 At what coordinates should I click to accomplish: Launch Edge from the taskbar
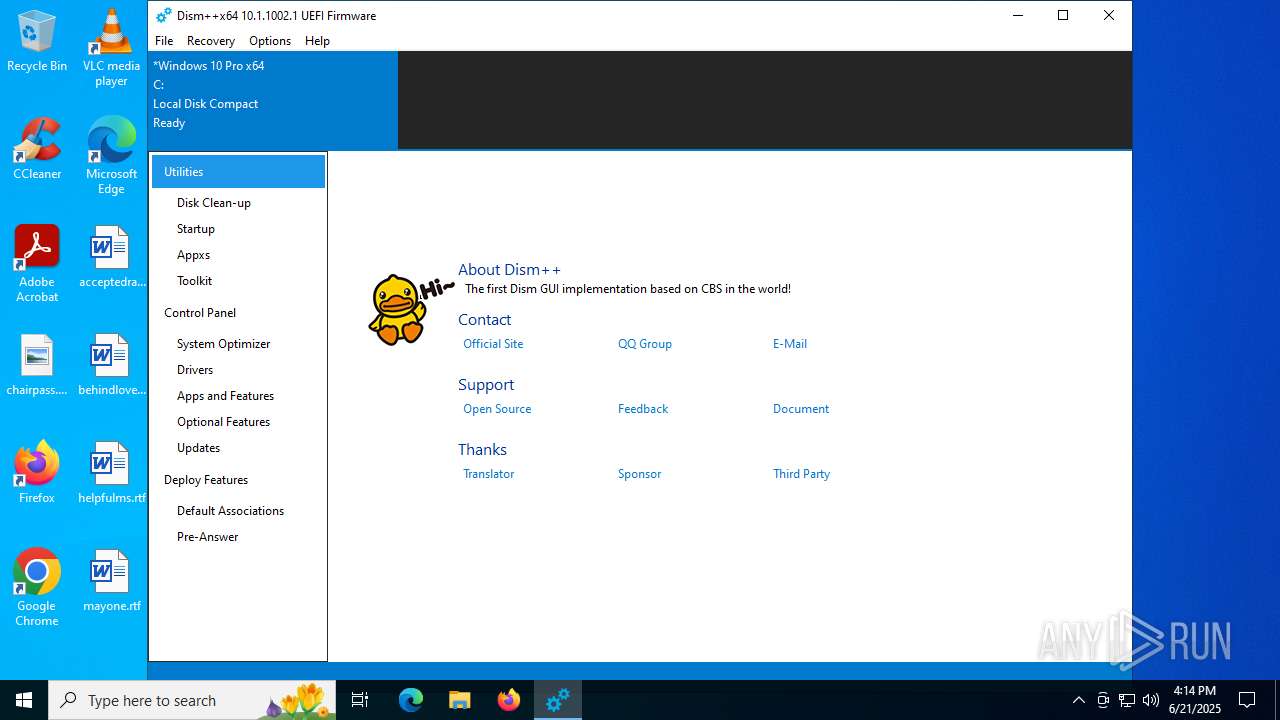411,700
